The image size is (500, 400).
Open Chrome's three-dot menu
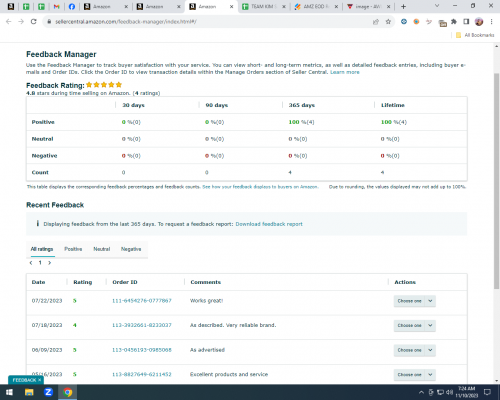coord(491,22)
